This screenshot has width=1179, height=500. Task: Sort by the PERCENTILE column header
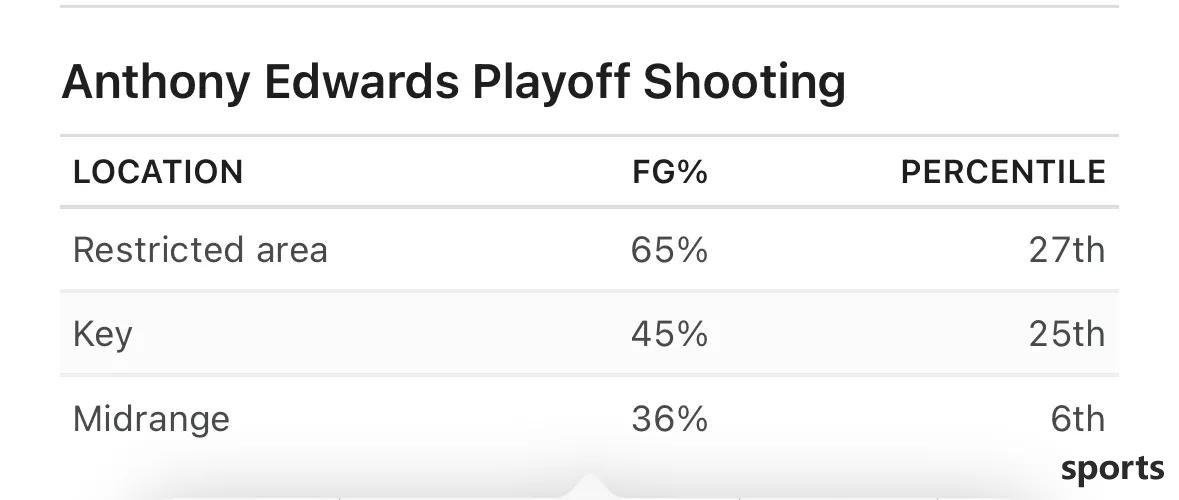[x=1003, y=172]
